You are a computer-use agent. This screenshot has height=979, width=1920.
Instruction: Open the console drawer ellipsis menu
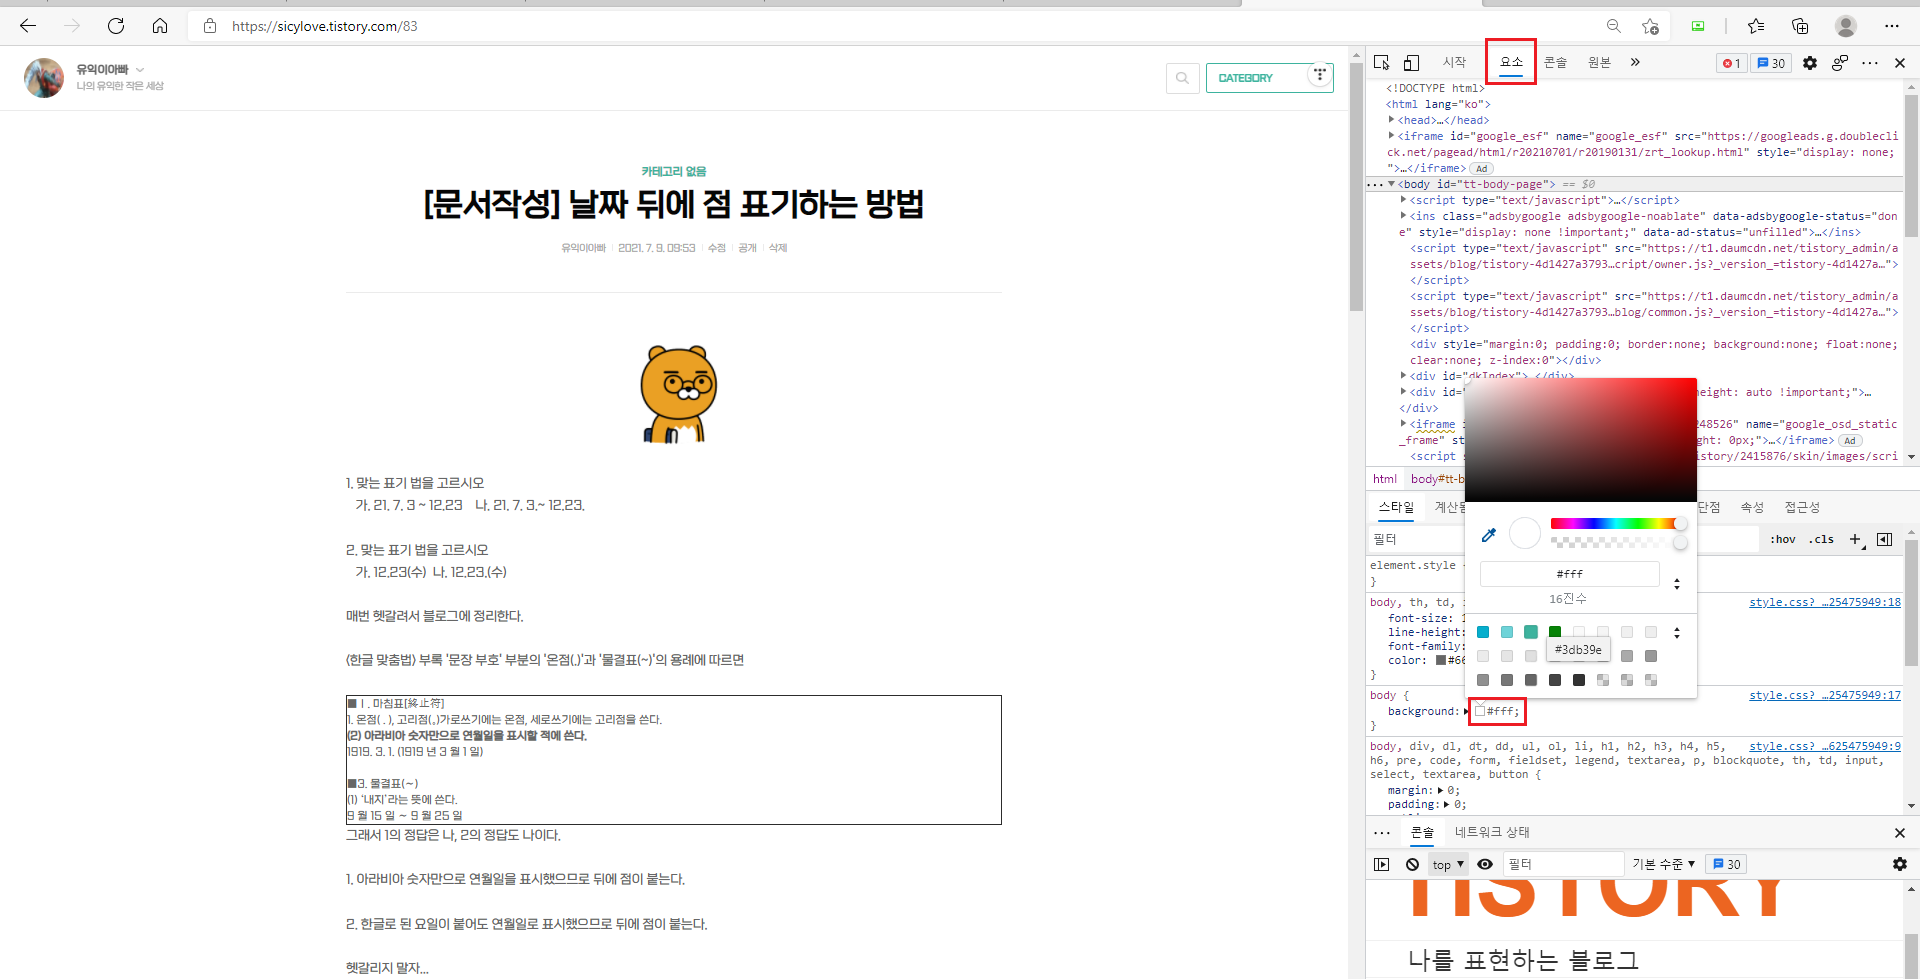(x=1382, y=833)
